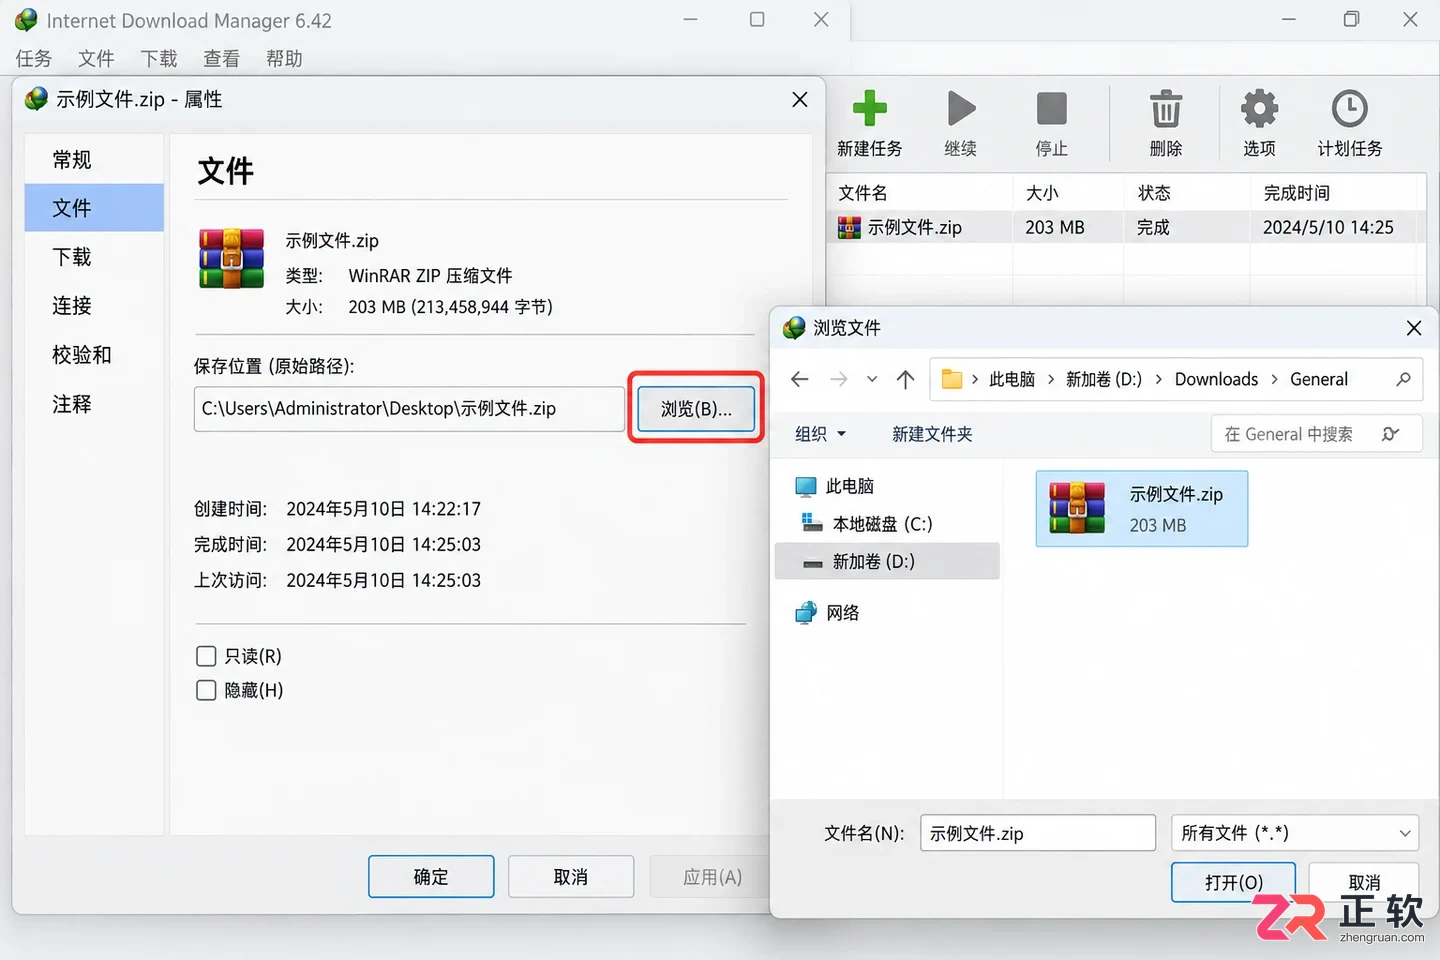
Task: Select 本地磁盘 (C:) in navigation tree
Action: point(887,523)
